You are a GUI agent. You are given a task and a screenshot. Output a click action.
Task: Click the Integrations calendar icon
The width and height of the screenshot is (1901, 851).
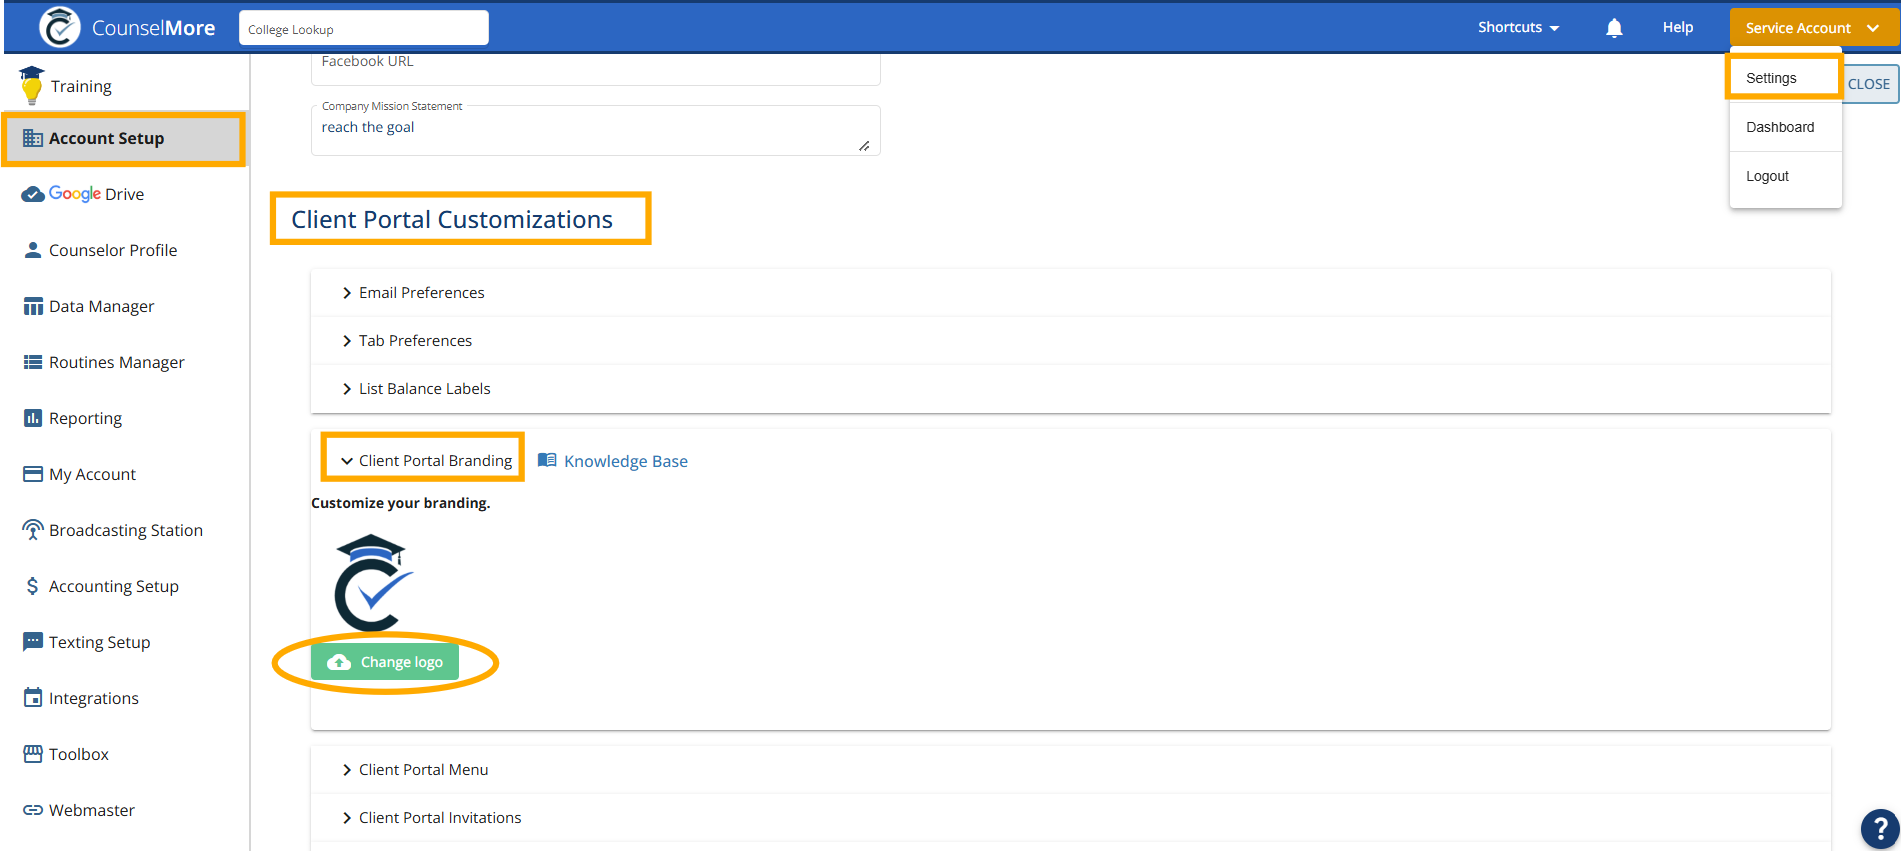coord(33,698)
